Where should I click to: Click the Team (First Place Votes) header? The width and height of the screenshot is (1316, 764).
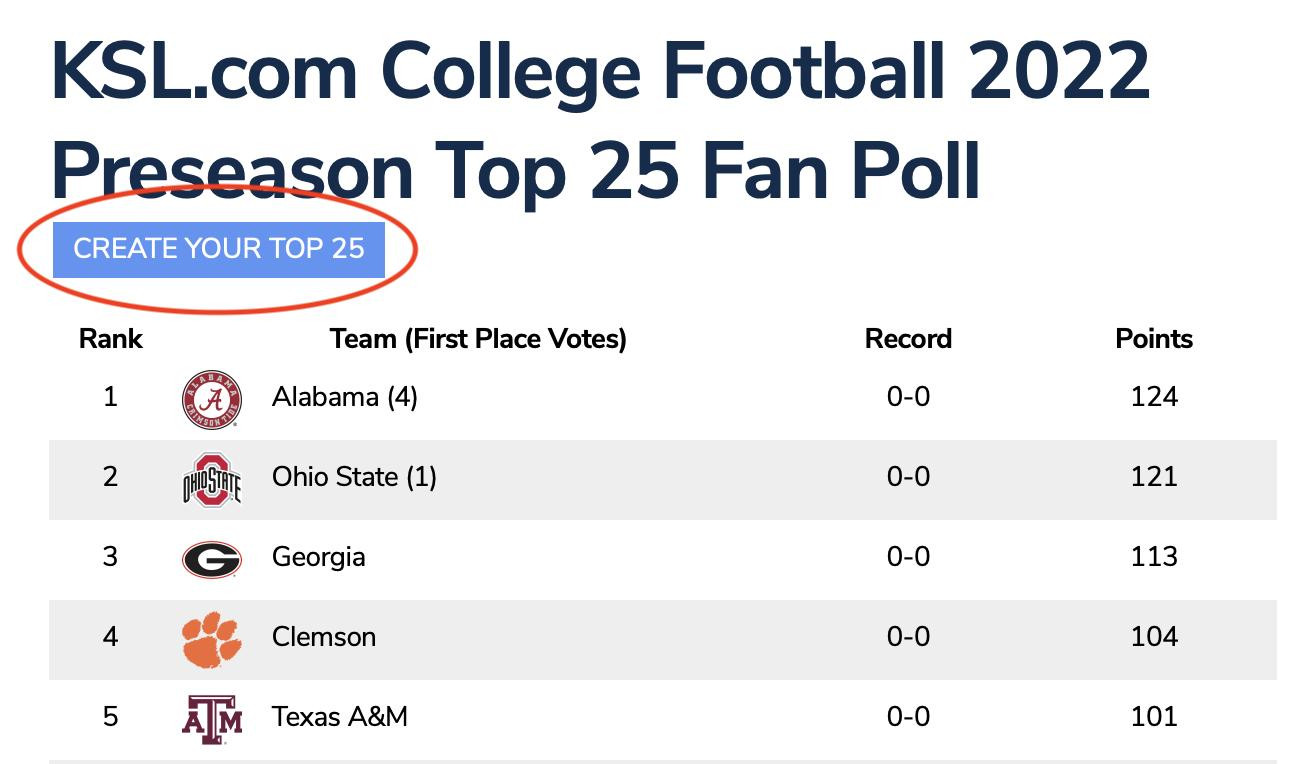pyautogui.click(x=478, y=339)
